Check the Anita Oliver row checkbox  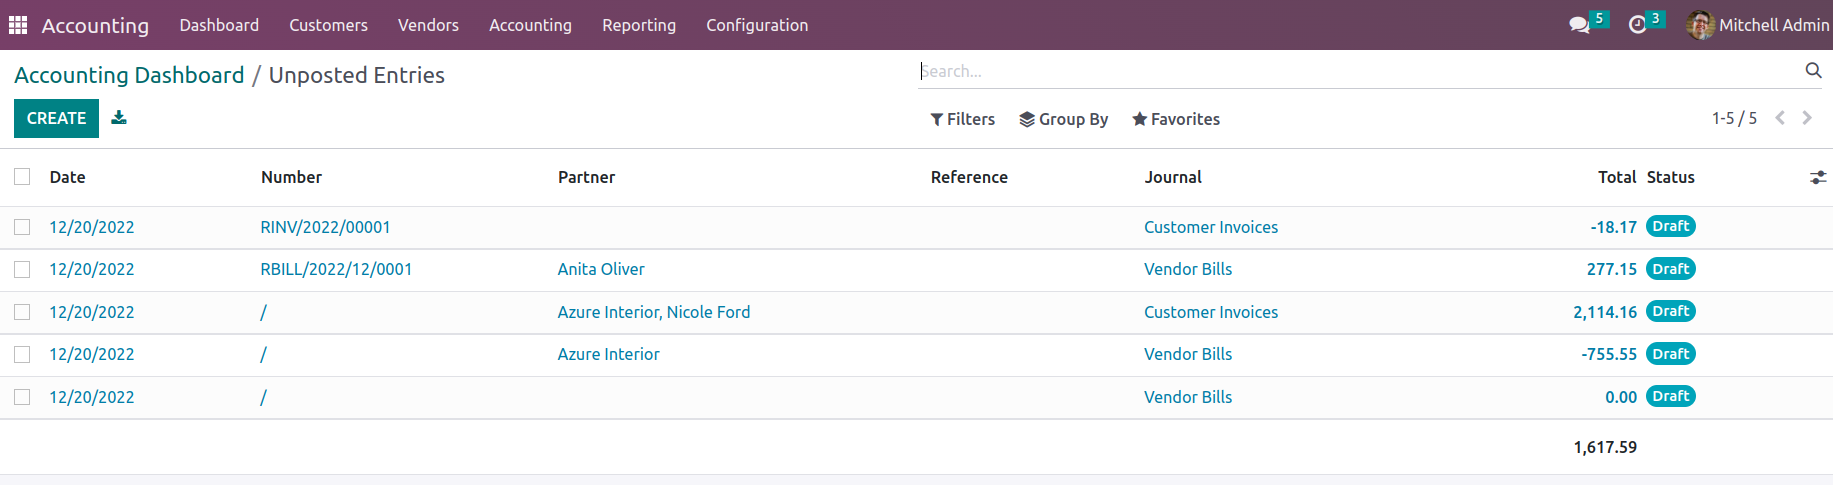[22, 269]
